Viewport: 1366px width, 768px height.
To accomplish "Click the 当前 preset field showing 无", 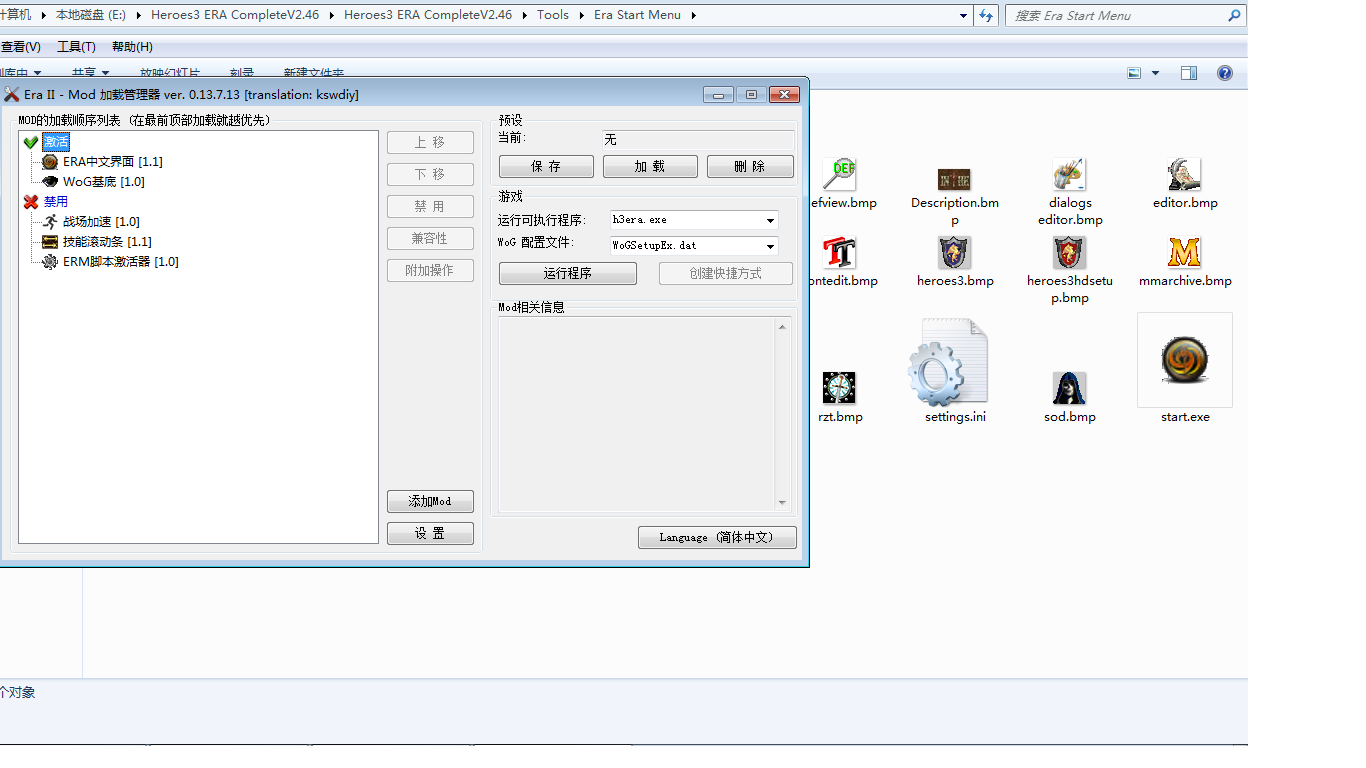I will click(697, 140).
